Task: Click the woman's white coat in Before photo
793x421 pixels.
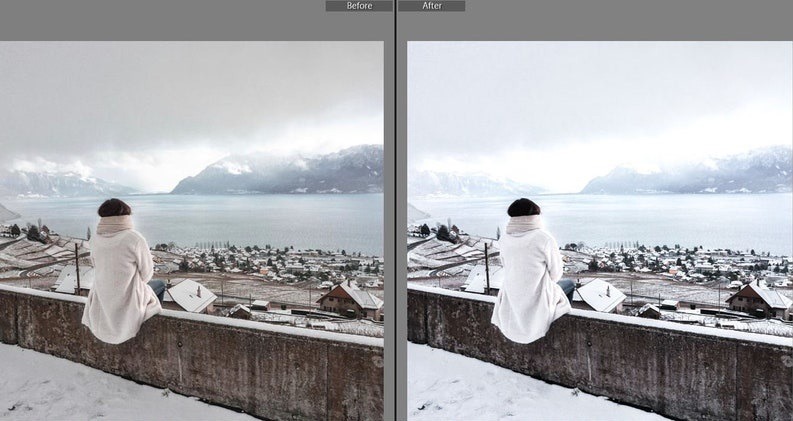Action: coord(119,285)
